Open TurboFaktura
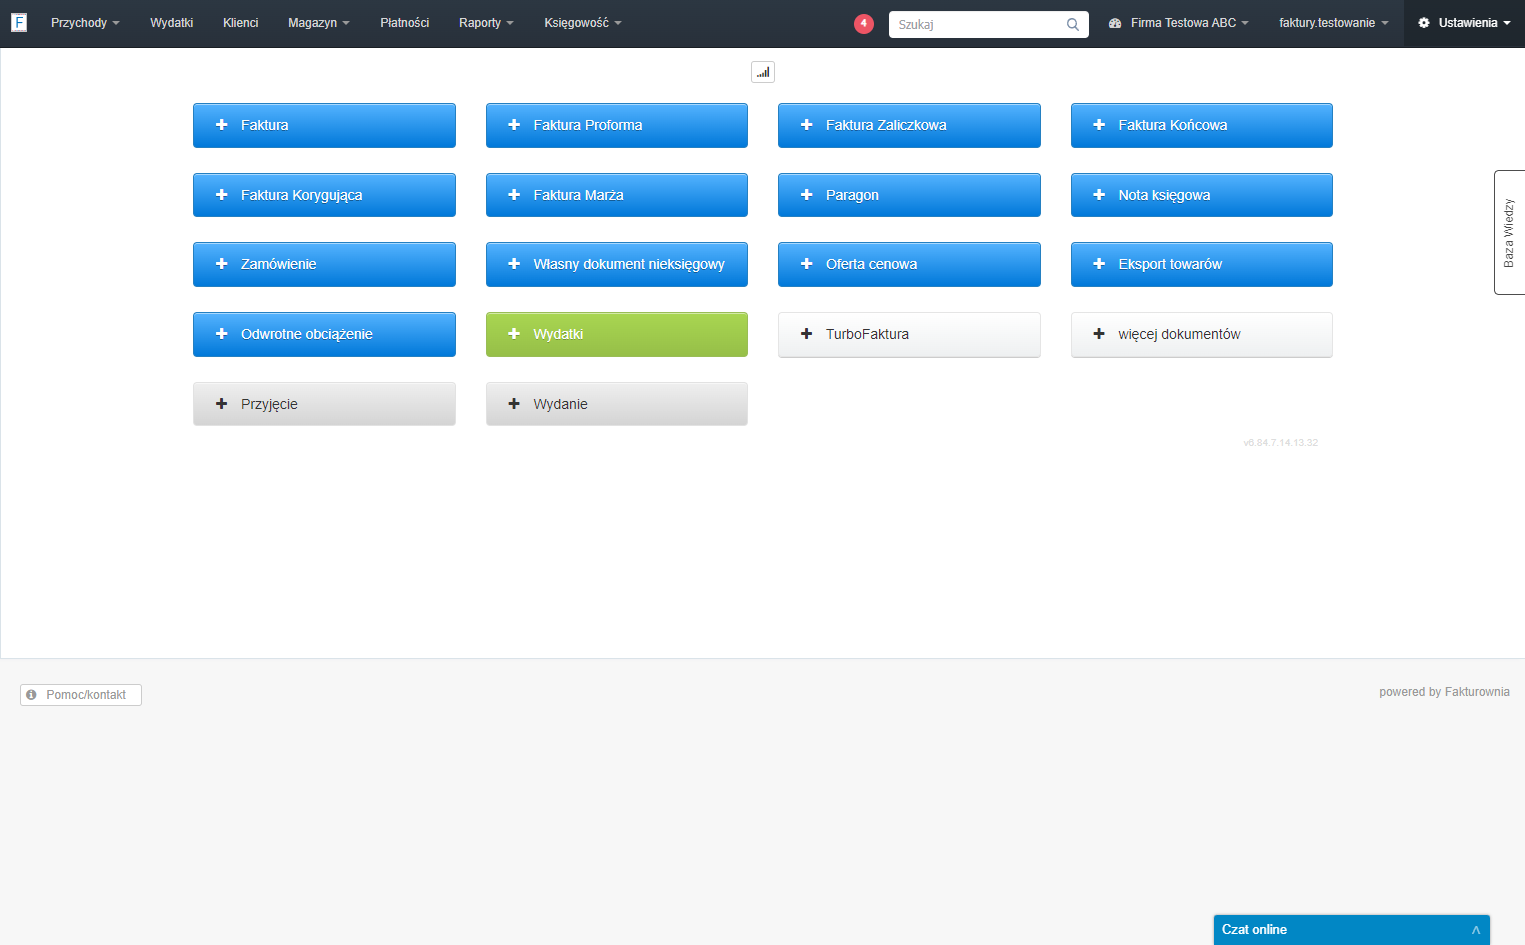This screenshot has height=945, width=1525. [909, 334]
